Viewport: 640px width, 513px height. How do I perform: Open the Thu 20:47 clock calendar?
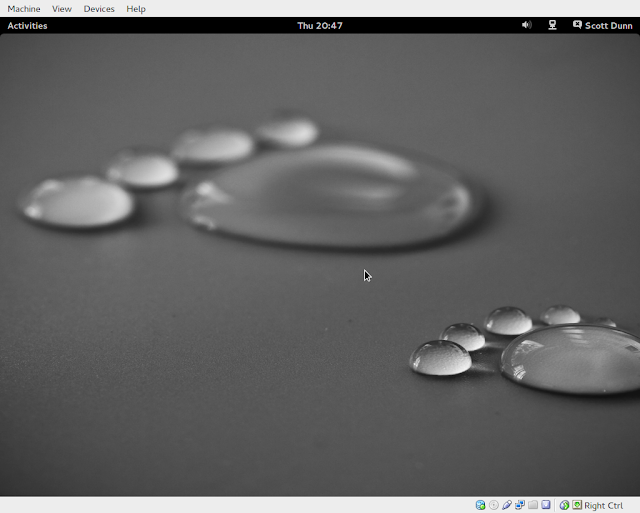(x=320, y=25)
